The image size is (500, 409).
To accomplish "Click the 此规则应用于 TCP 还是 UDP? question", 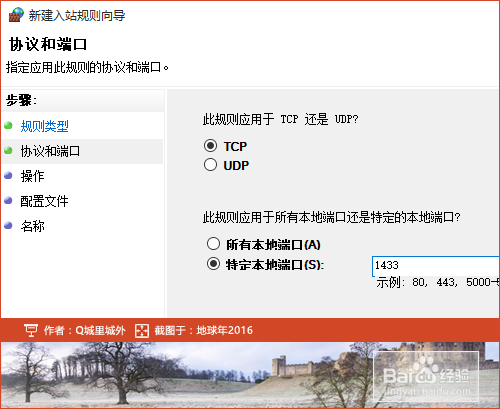I will [280, 119].
